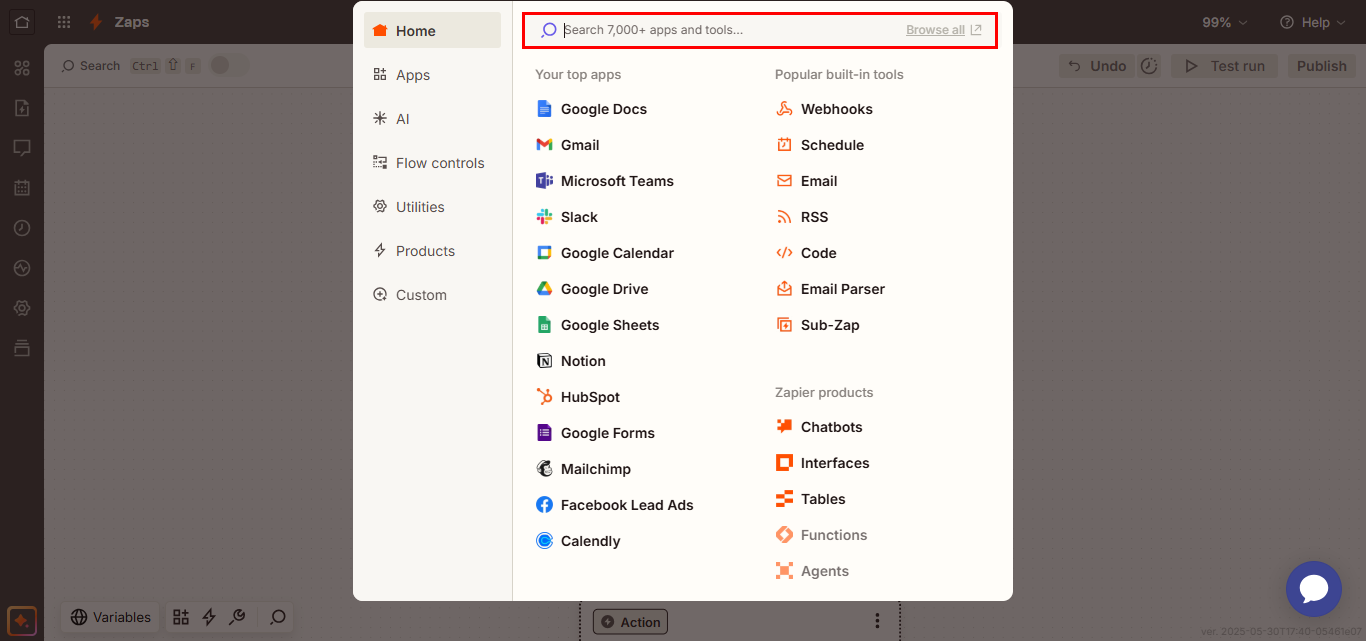Switch to the Apps category tab
Viewport: 1366px width, 641px height.
tap(412, 75)
